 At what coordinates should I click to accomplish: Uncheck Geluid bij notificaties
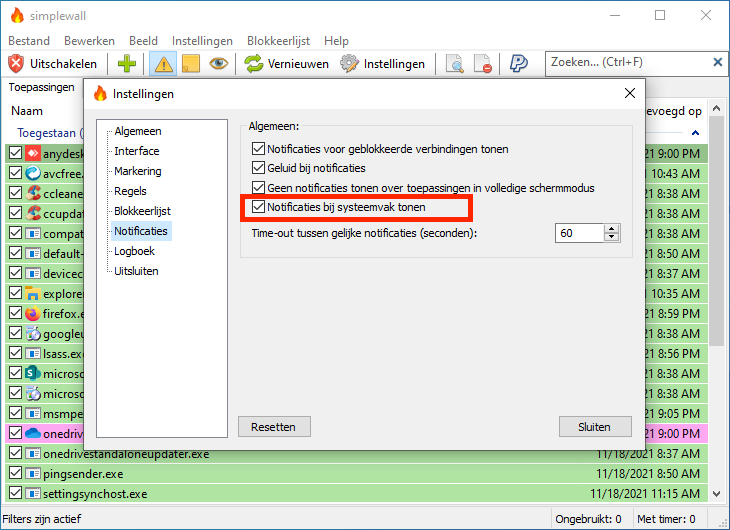tap(259, 168)
